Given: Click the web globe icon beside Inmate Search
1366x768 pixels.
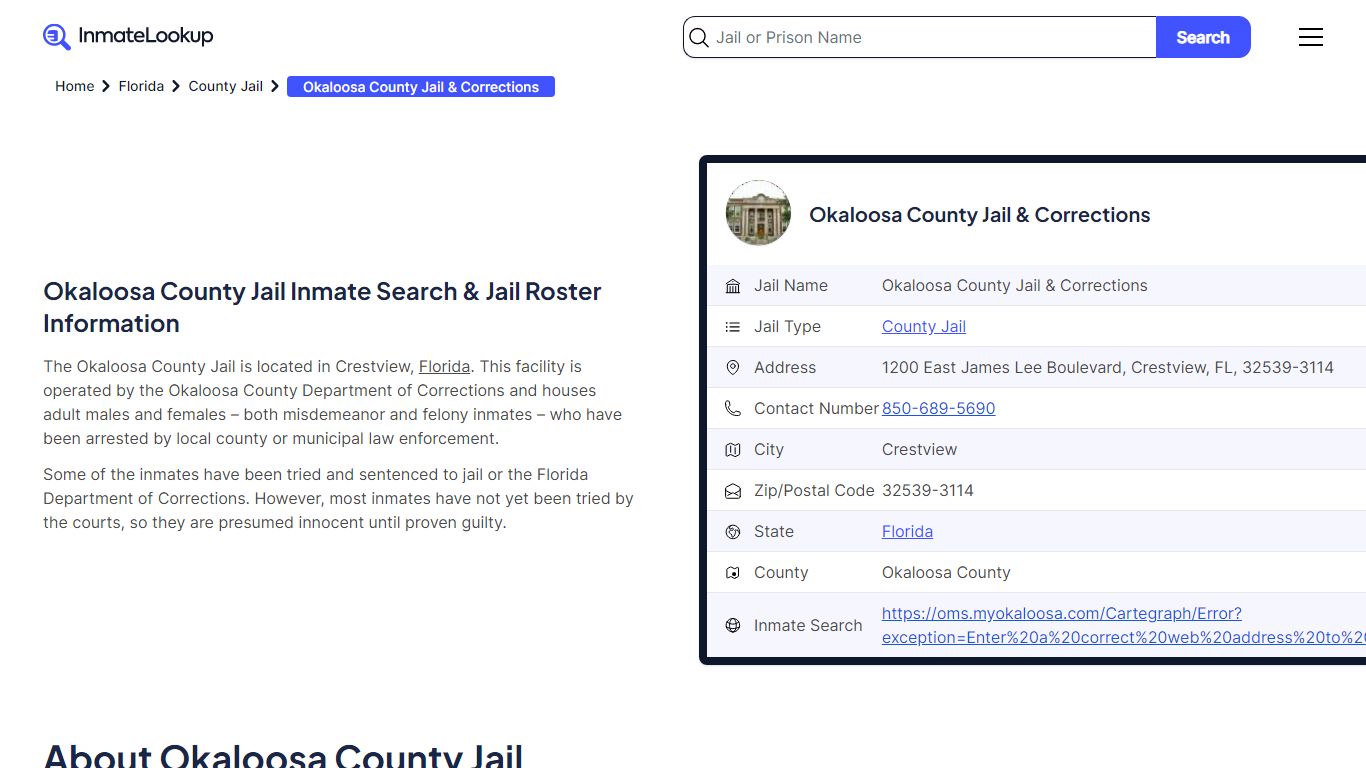Looking at the screenshot, I should (x=733, y=626).
